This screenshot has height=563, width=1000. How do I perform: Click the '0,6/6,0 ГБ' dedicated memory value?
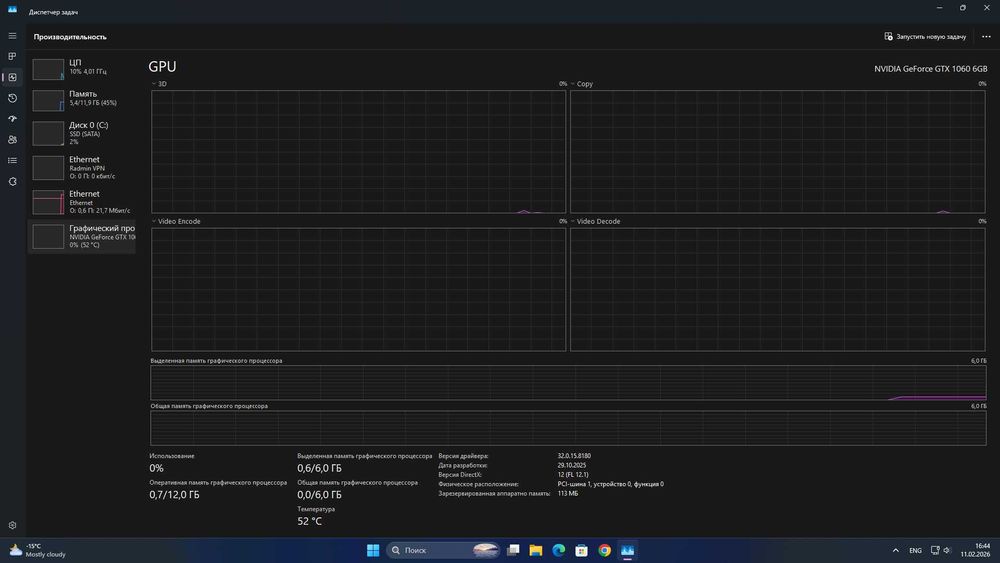(x=320, y=468)
